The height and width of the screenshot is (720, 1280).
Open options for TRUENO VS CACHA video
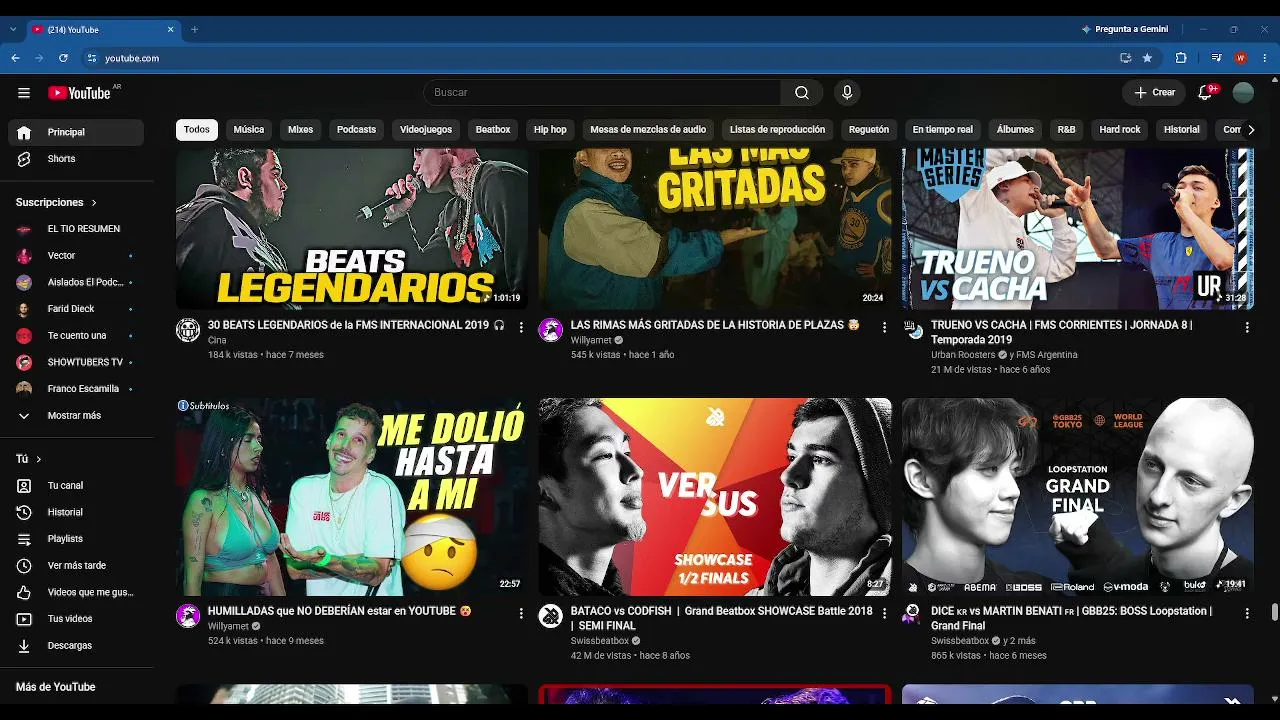click(x=1247, y=327)
